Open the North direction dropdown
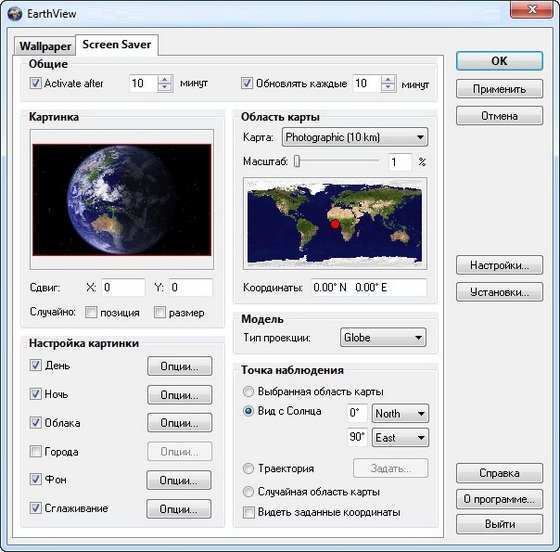Screen dimensions: 560x552 400,413
